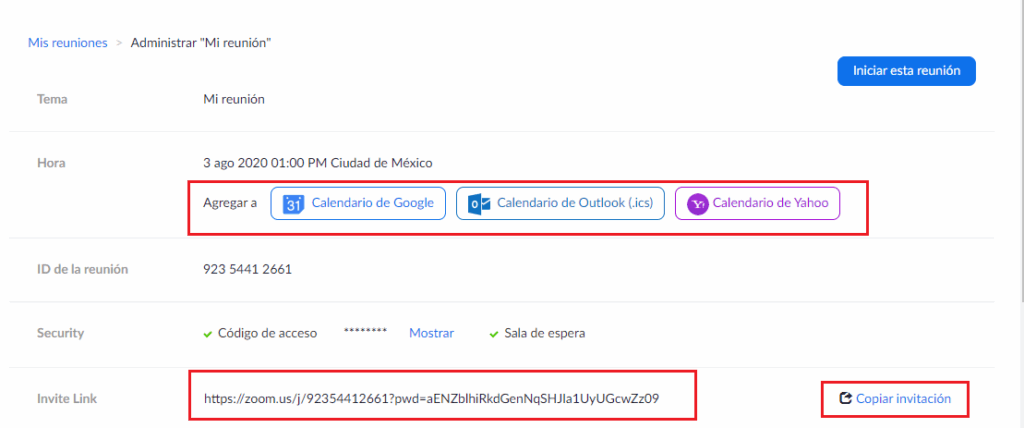Click the Google Calendar 31 icon
The image size is (1024, 428).
293,204
